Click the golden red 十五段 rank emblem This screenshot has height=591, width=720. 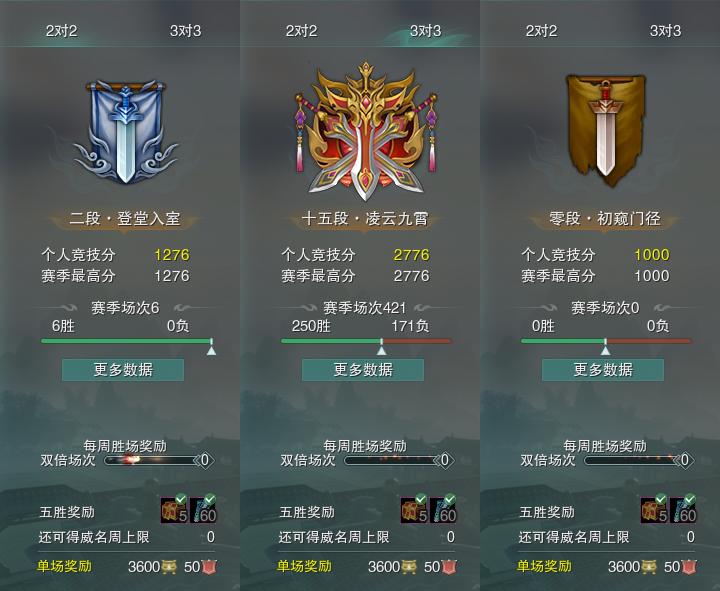(365, 131)
